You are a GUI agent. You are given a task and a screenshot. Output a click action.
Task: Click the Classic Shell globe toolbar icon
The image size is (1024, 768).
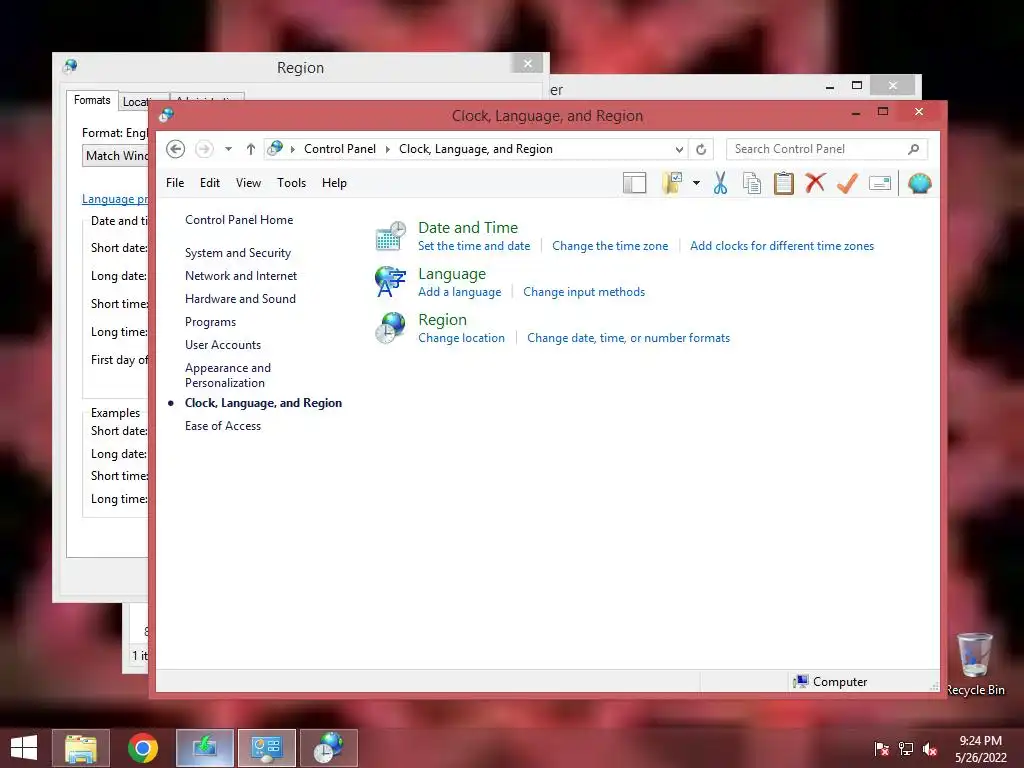click(x=920, y=184)
